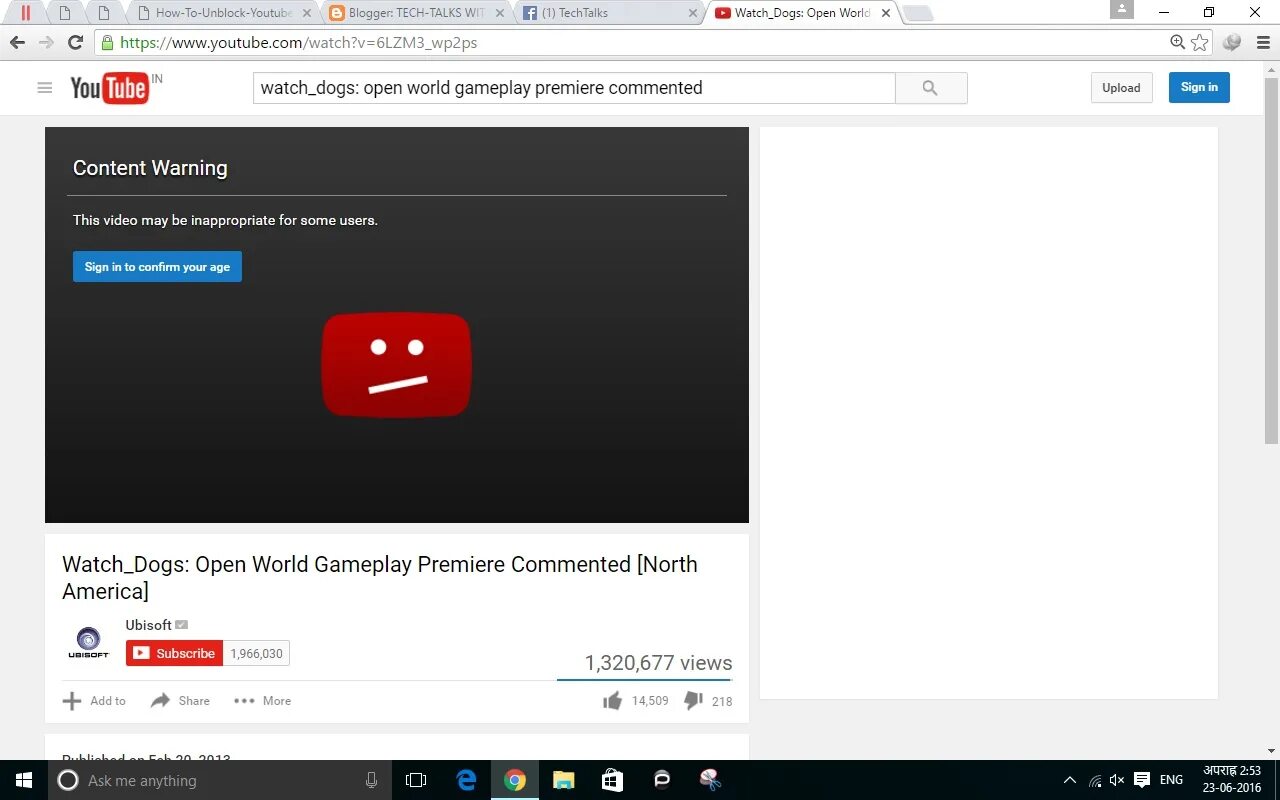Open Chrome menu with three dots
1280x800 pixels.
click(x=1261, y=43)
